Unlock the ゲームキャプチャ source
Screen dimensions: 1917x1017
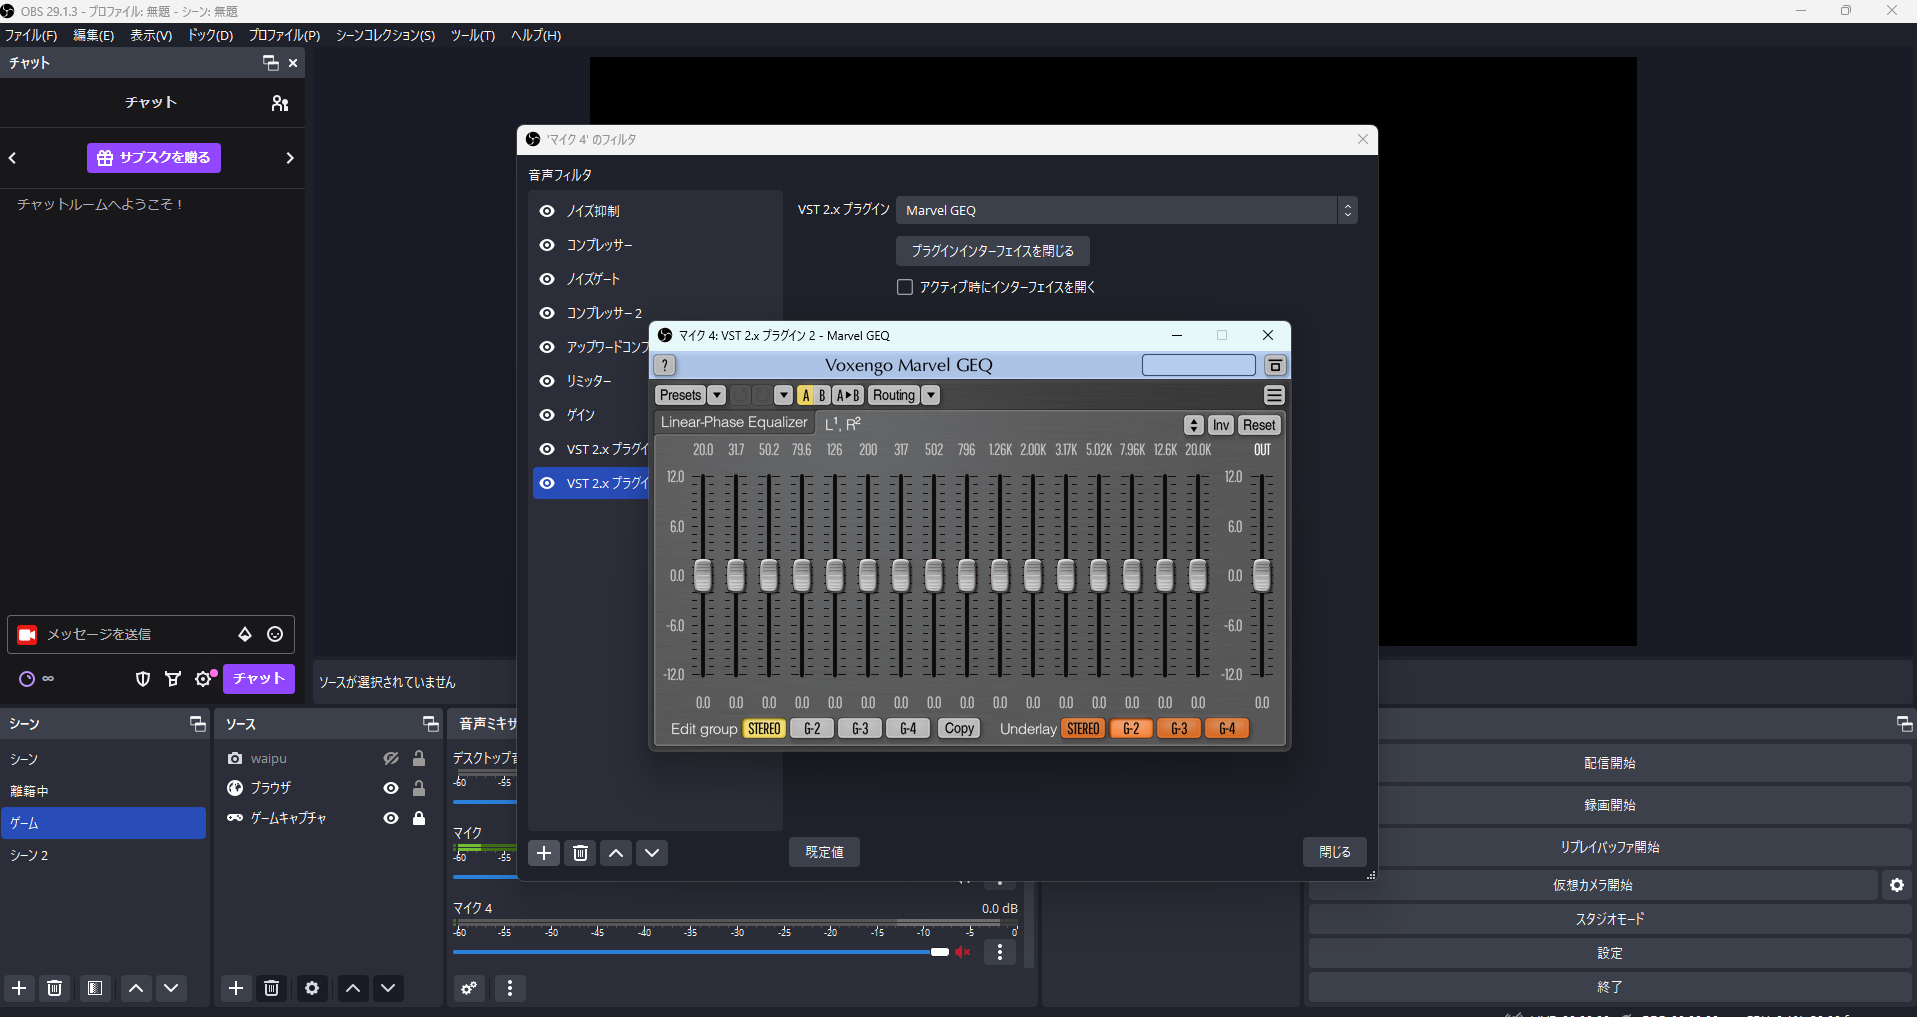[419, 818]
